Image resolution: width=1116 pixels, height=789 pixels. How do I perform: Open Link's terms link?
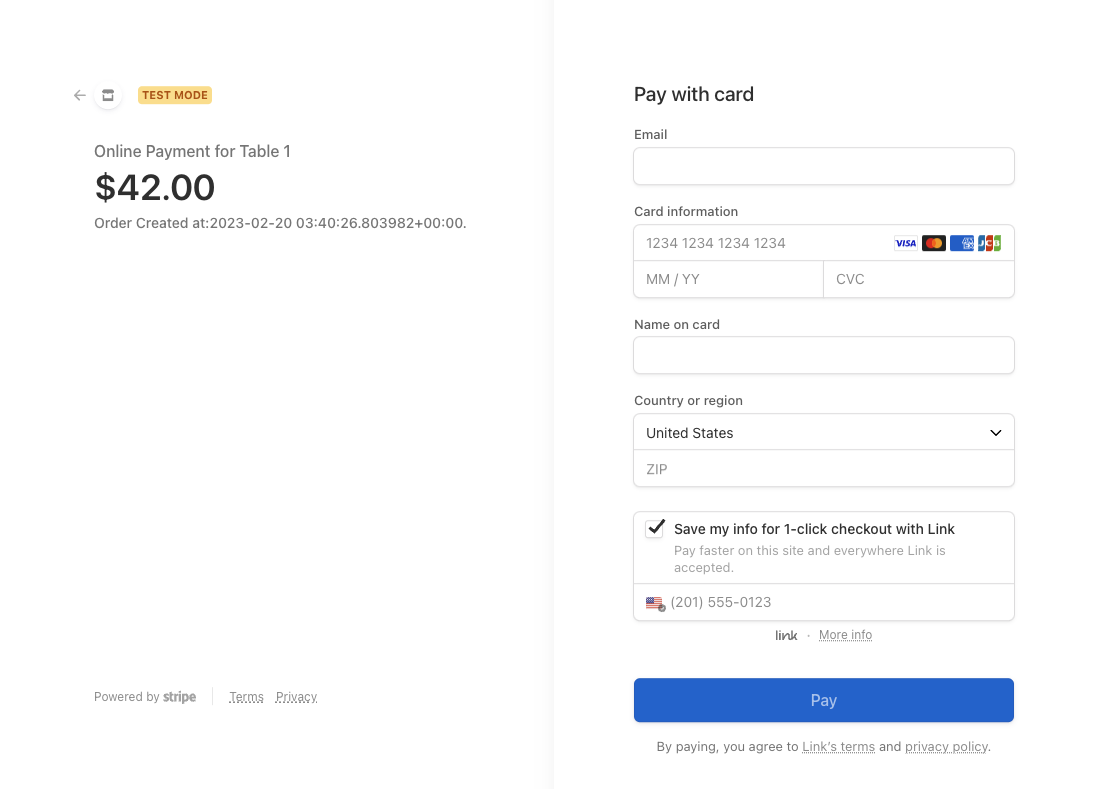pyautogui.click(x=838, y=746)
